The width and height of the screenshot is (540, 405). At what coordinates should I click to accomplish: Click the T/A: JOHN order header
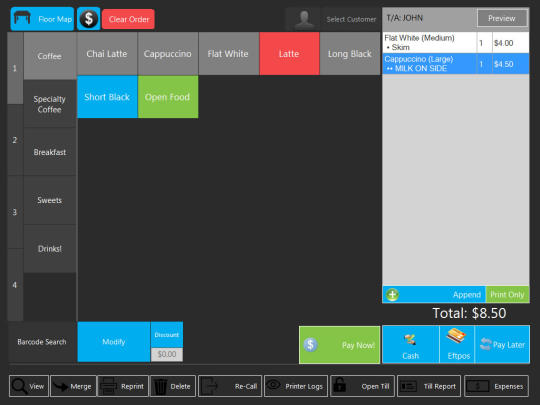(404, 18)
